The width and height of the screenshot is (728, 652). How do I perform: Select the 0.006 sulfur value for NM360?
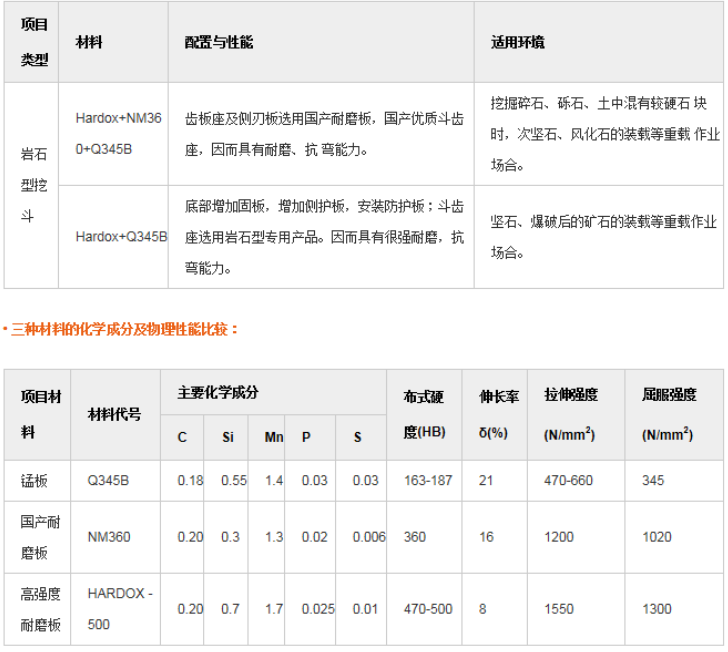click(x=369, y=537)
